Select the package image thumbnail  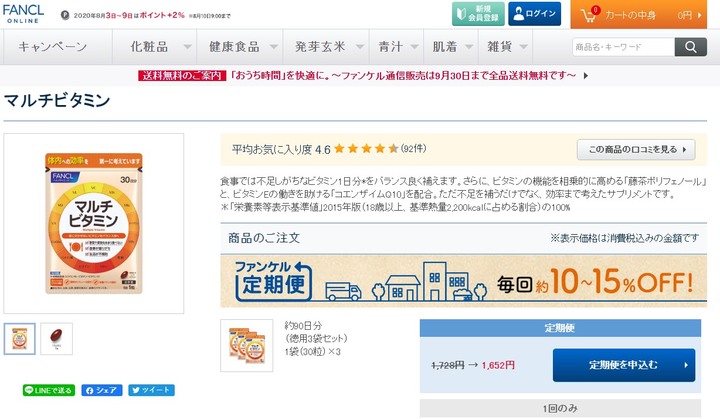(x=20, y=338)
